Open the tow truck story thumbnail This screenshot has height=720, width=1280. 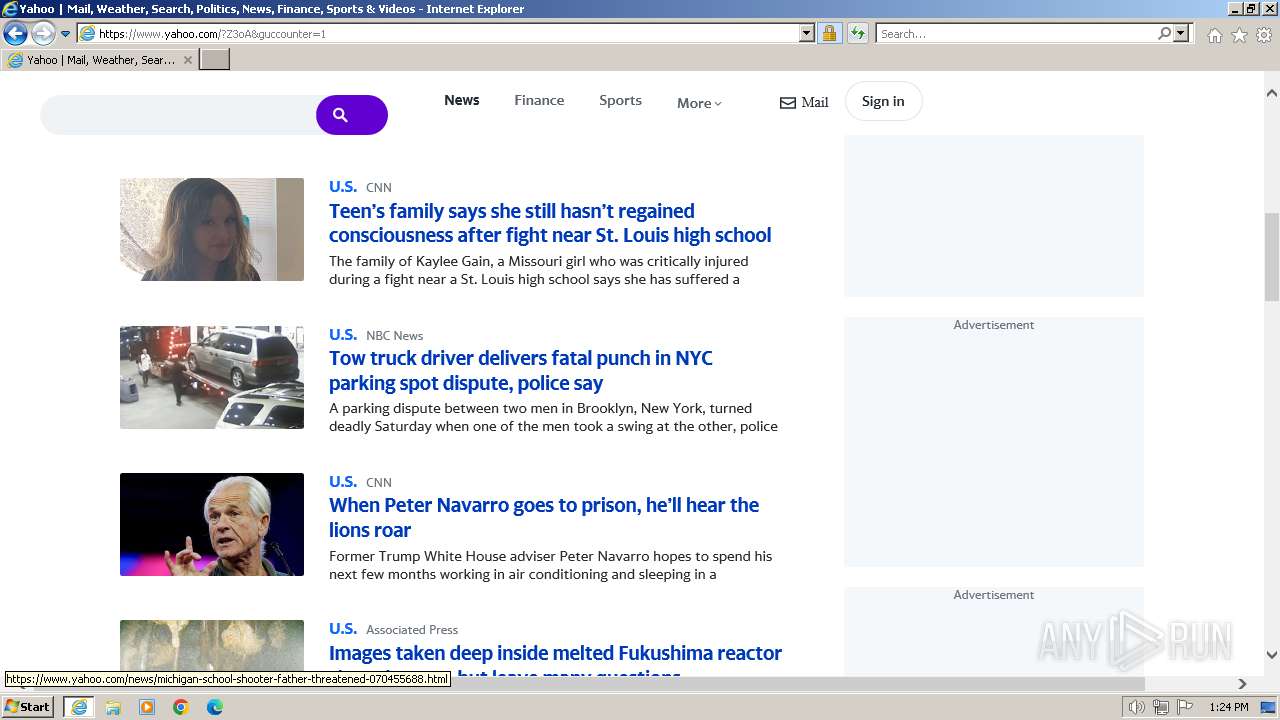pos(212,377)
